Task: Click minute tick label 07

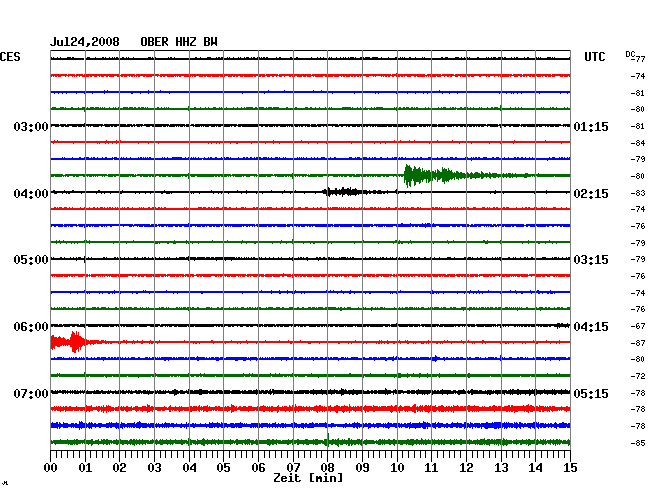Action: pos(293,467)
